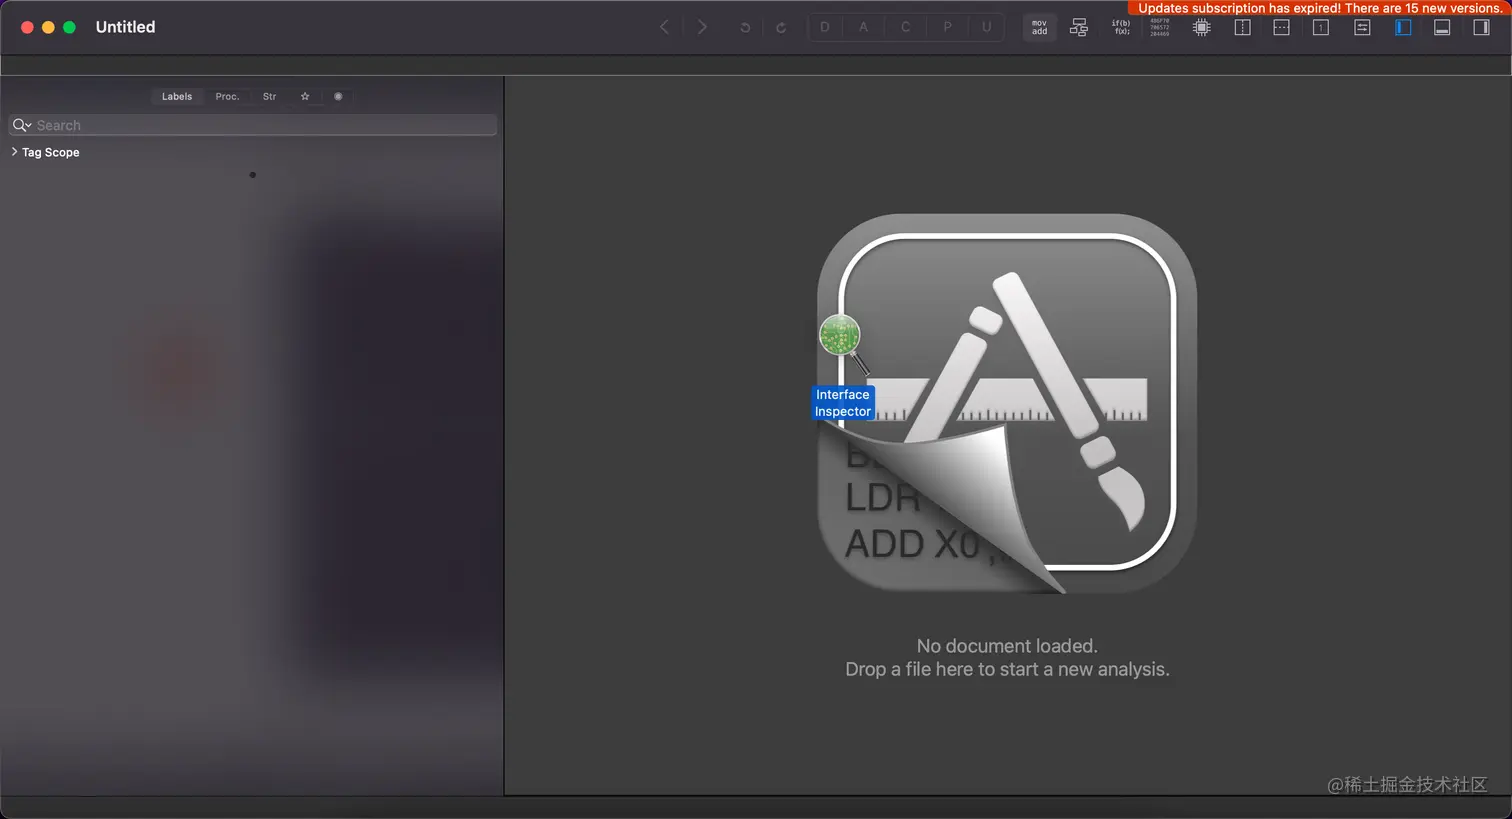Click the redo clockwise arrow
The width and height of the screenshot is (1512, 819).
[x=781, y=28]
